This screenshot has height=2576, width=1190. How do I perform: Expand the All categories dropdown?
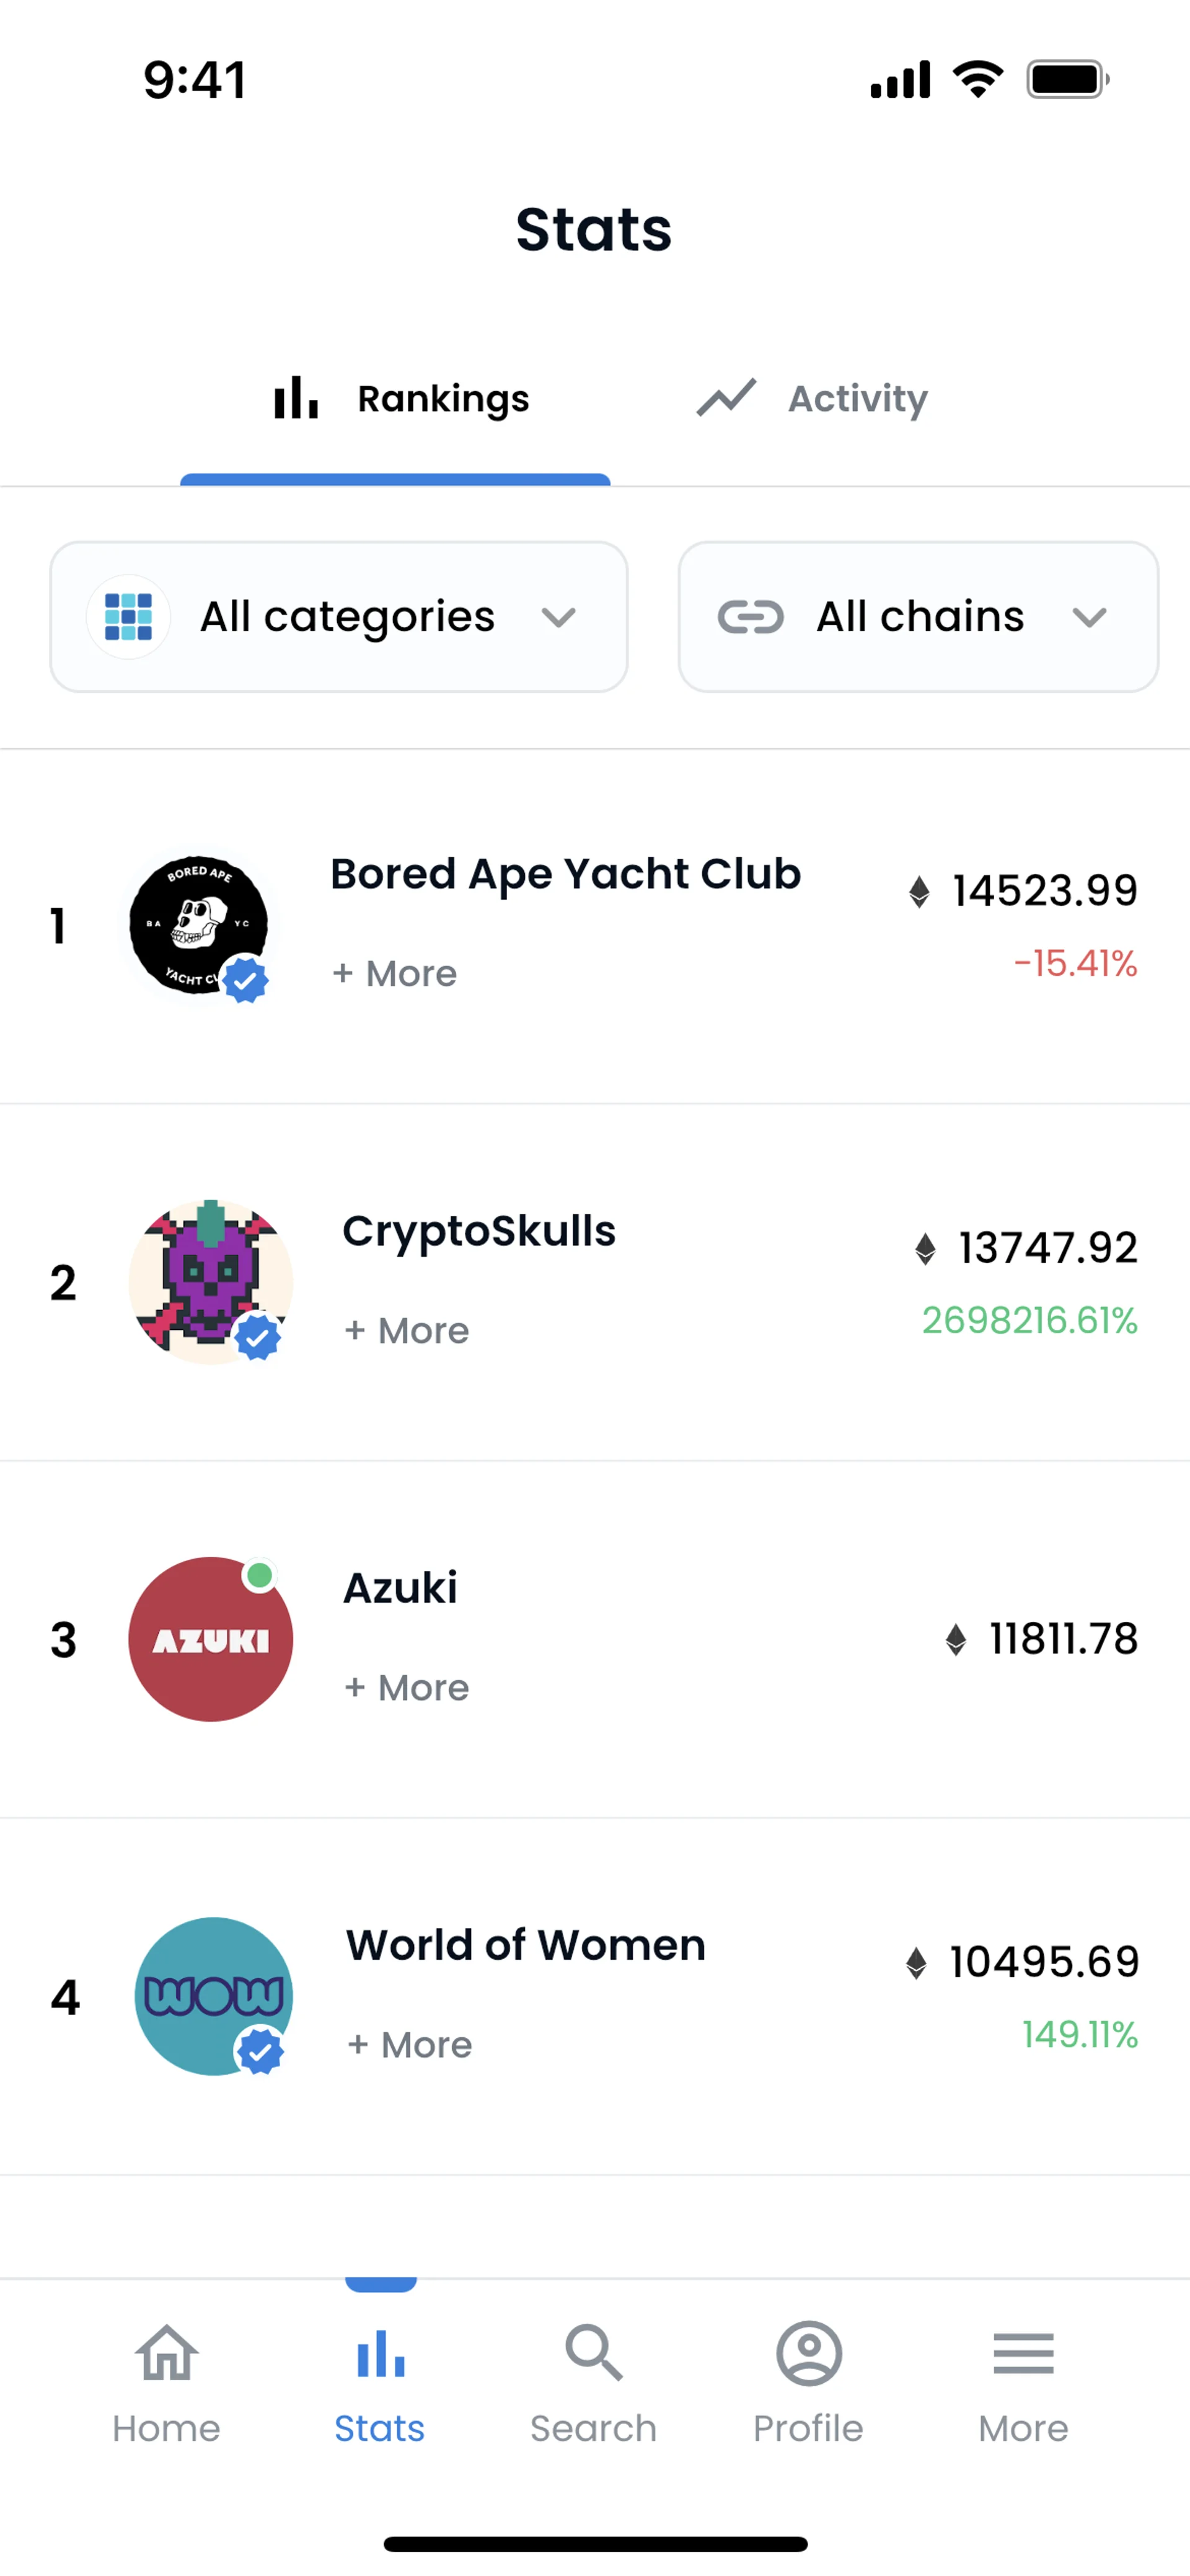[x=339, y=617]
